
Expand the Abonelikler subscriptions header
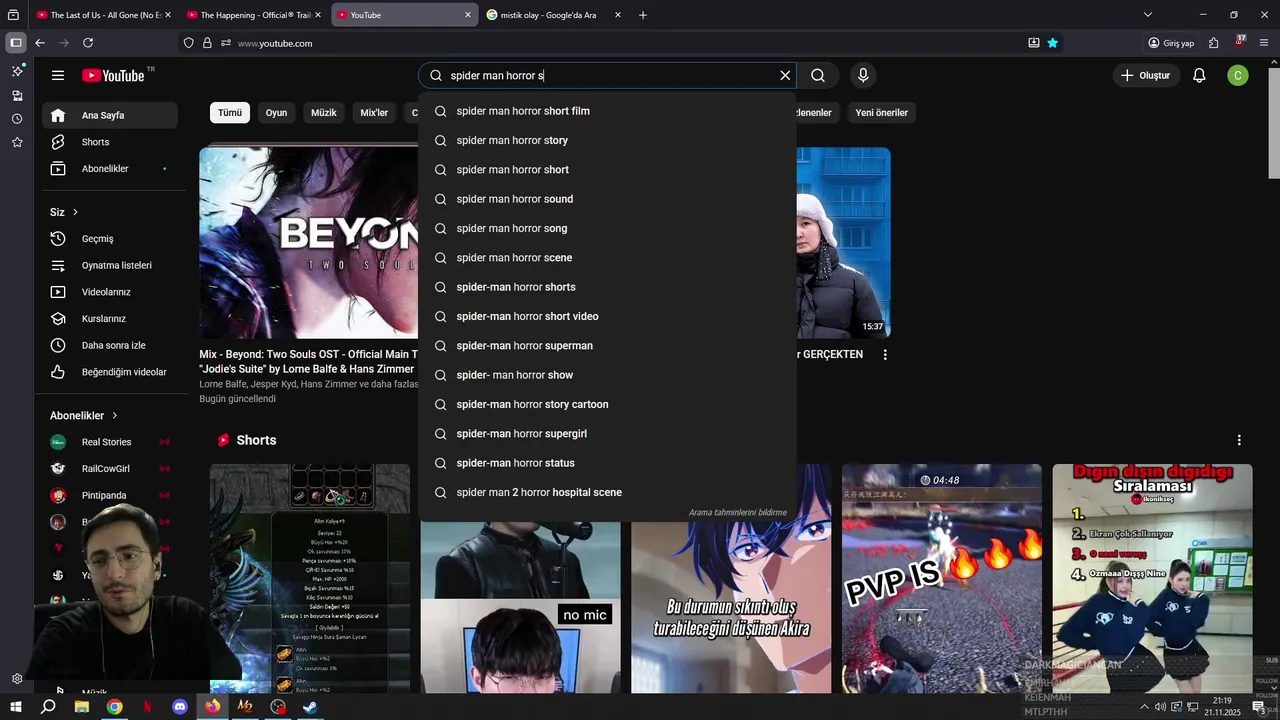click(84, 415)
